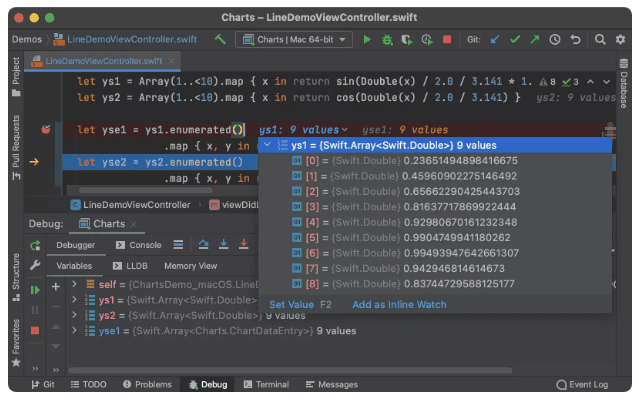Viewport: 639px width, 402px height.
Task: Go to next highlighted error arrow
Action: [606, 82]
